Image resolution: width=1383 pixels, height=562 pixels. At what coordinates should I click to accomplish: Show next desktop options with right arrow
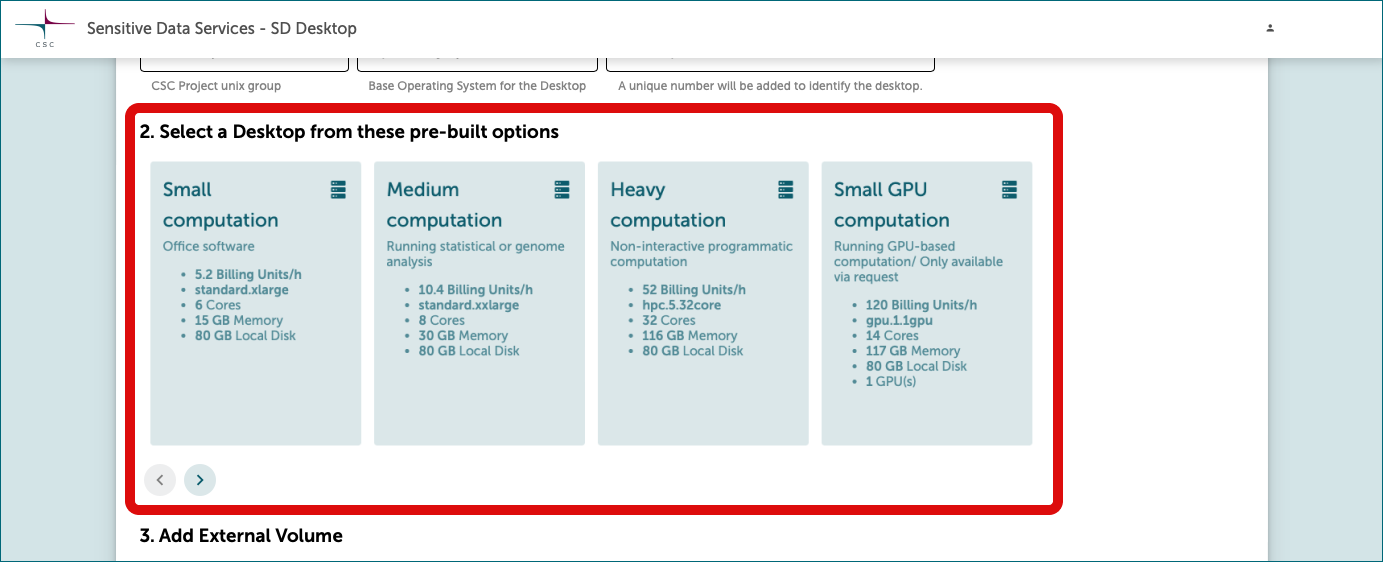(200, 480)
